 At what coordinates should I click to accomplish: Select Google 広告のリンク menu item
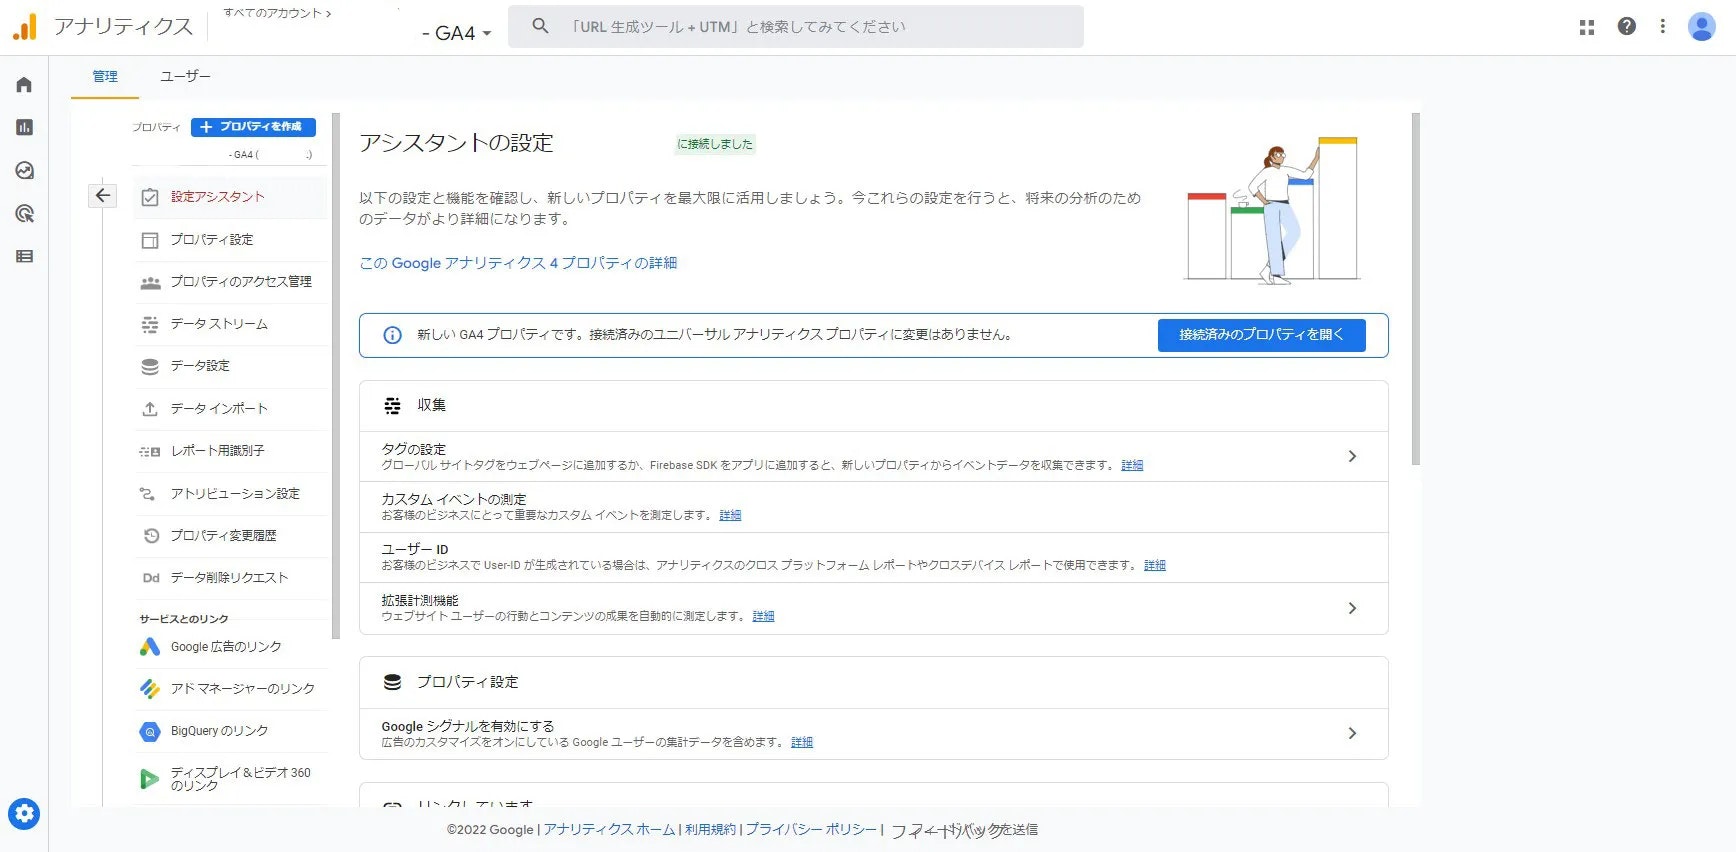[226, 647]
